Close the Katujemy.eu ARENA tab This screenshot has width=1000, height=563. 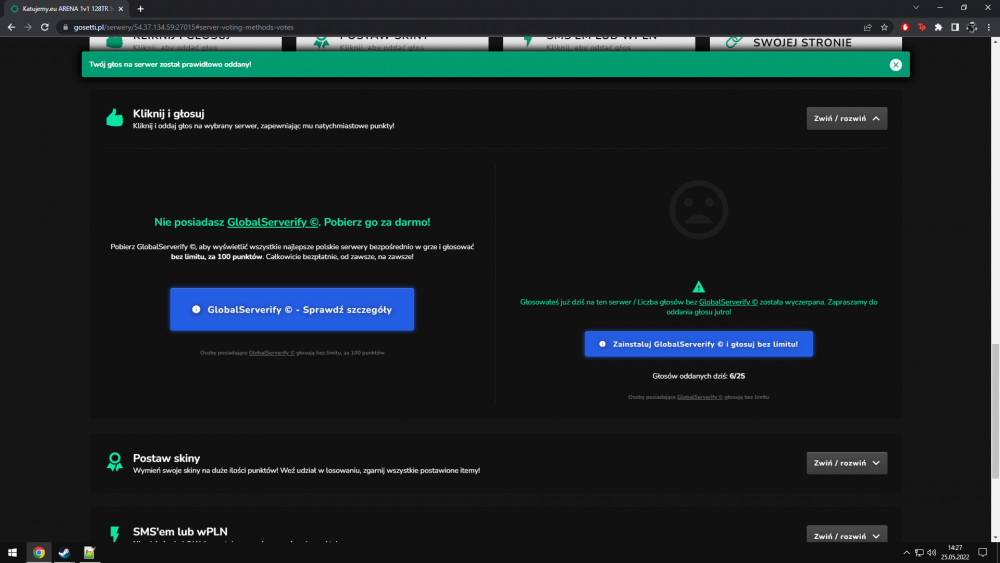tap(121, 9)
